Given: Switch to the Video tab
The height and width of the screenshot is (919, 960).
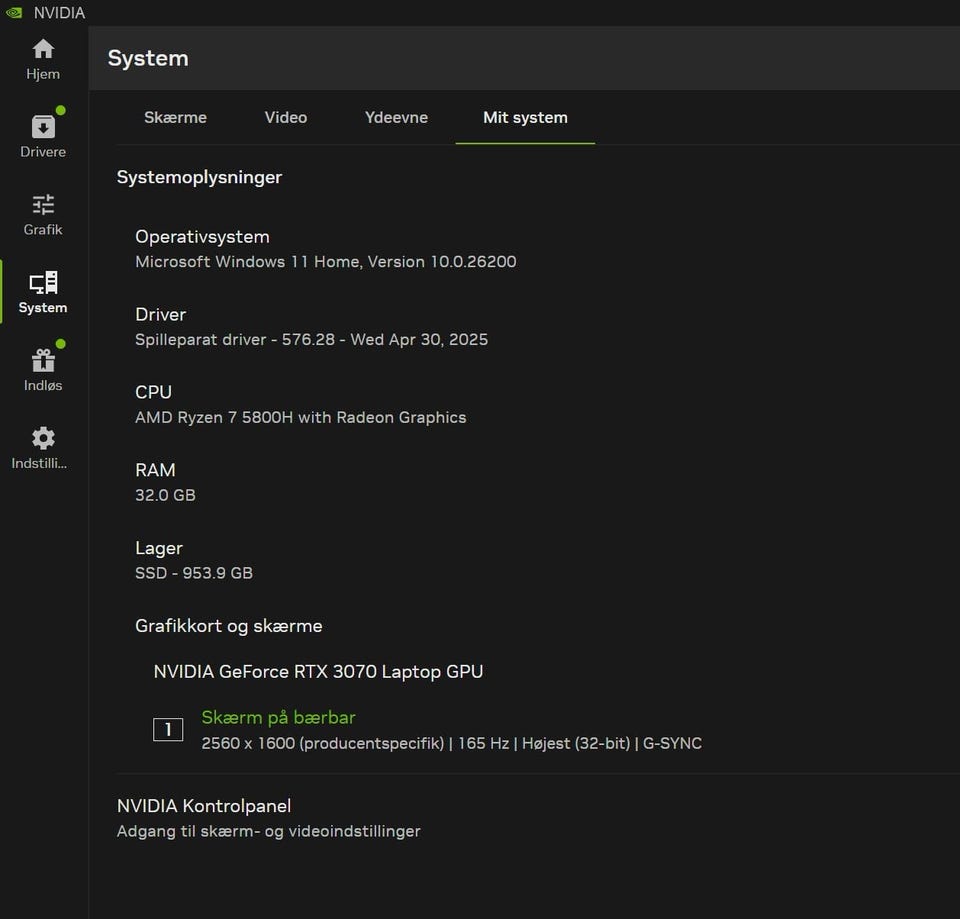Looking at the screenshot, I should point(286,118).
